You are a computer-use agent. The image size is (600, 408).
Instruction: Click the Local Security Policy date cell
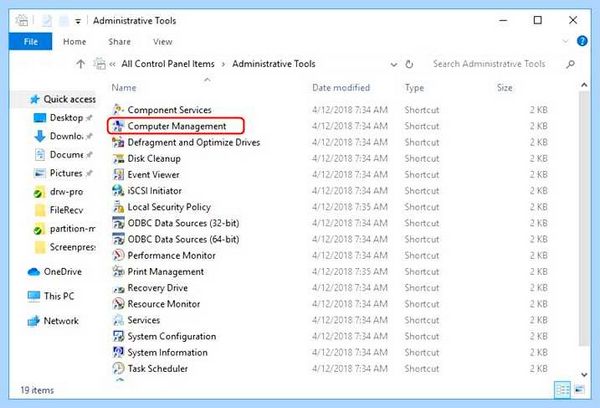point(350,207)
